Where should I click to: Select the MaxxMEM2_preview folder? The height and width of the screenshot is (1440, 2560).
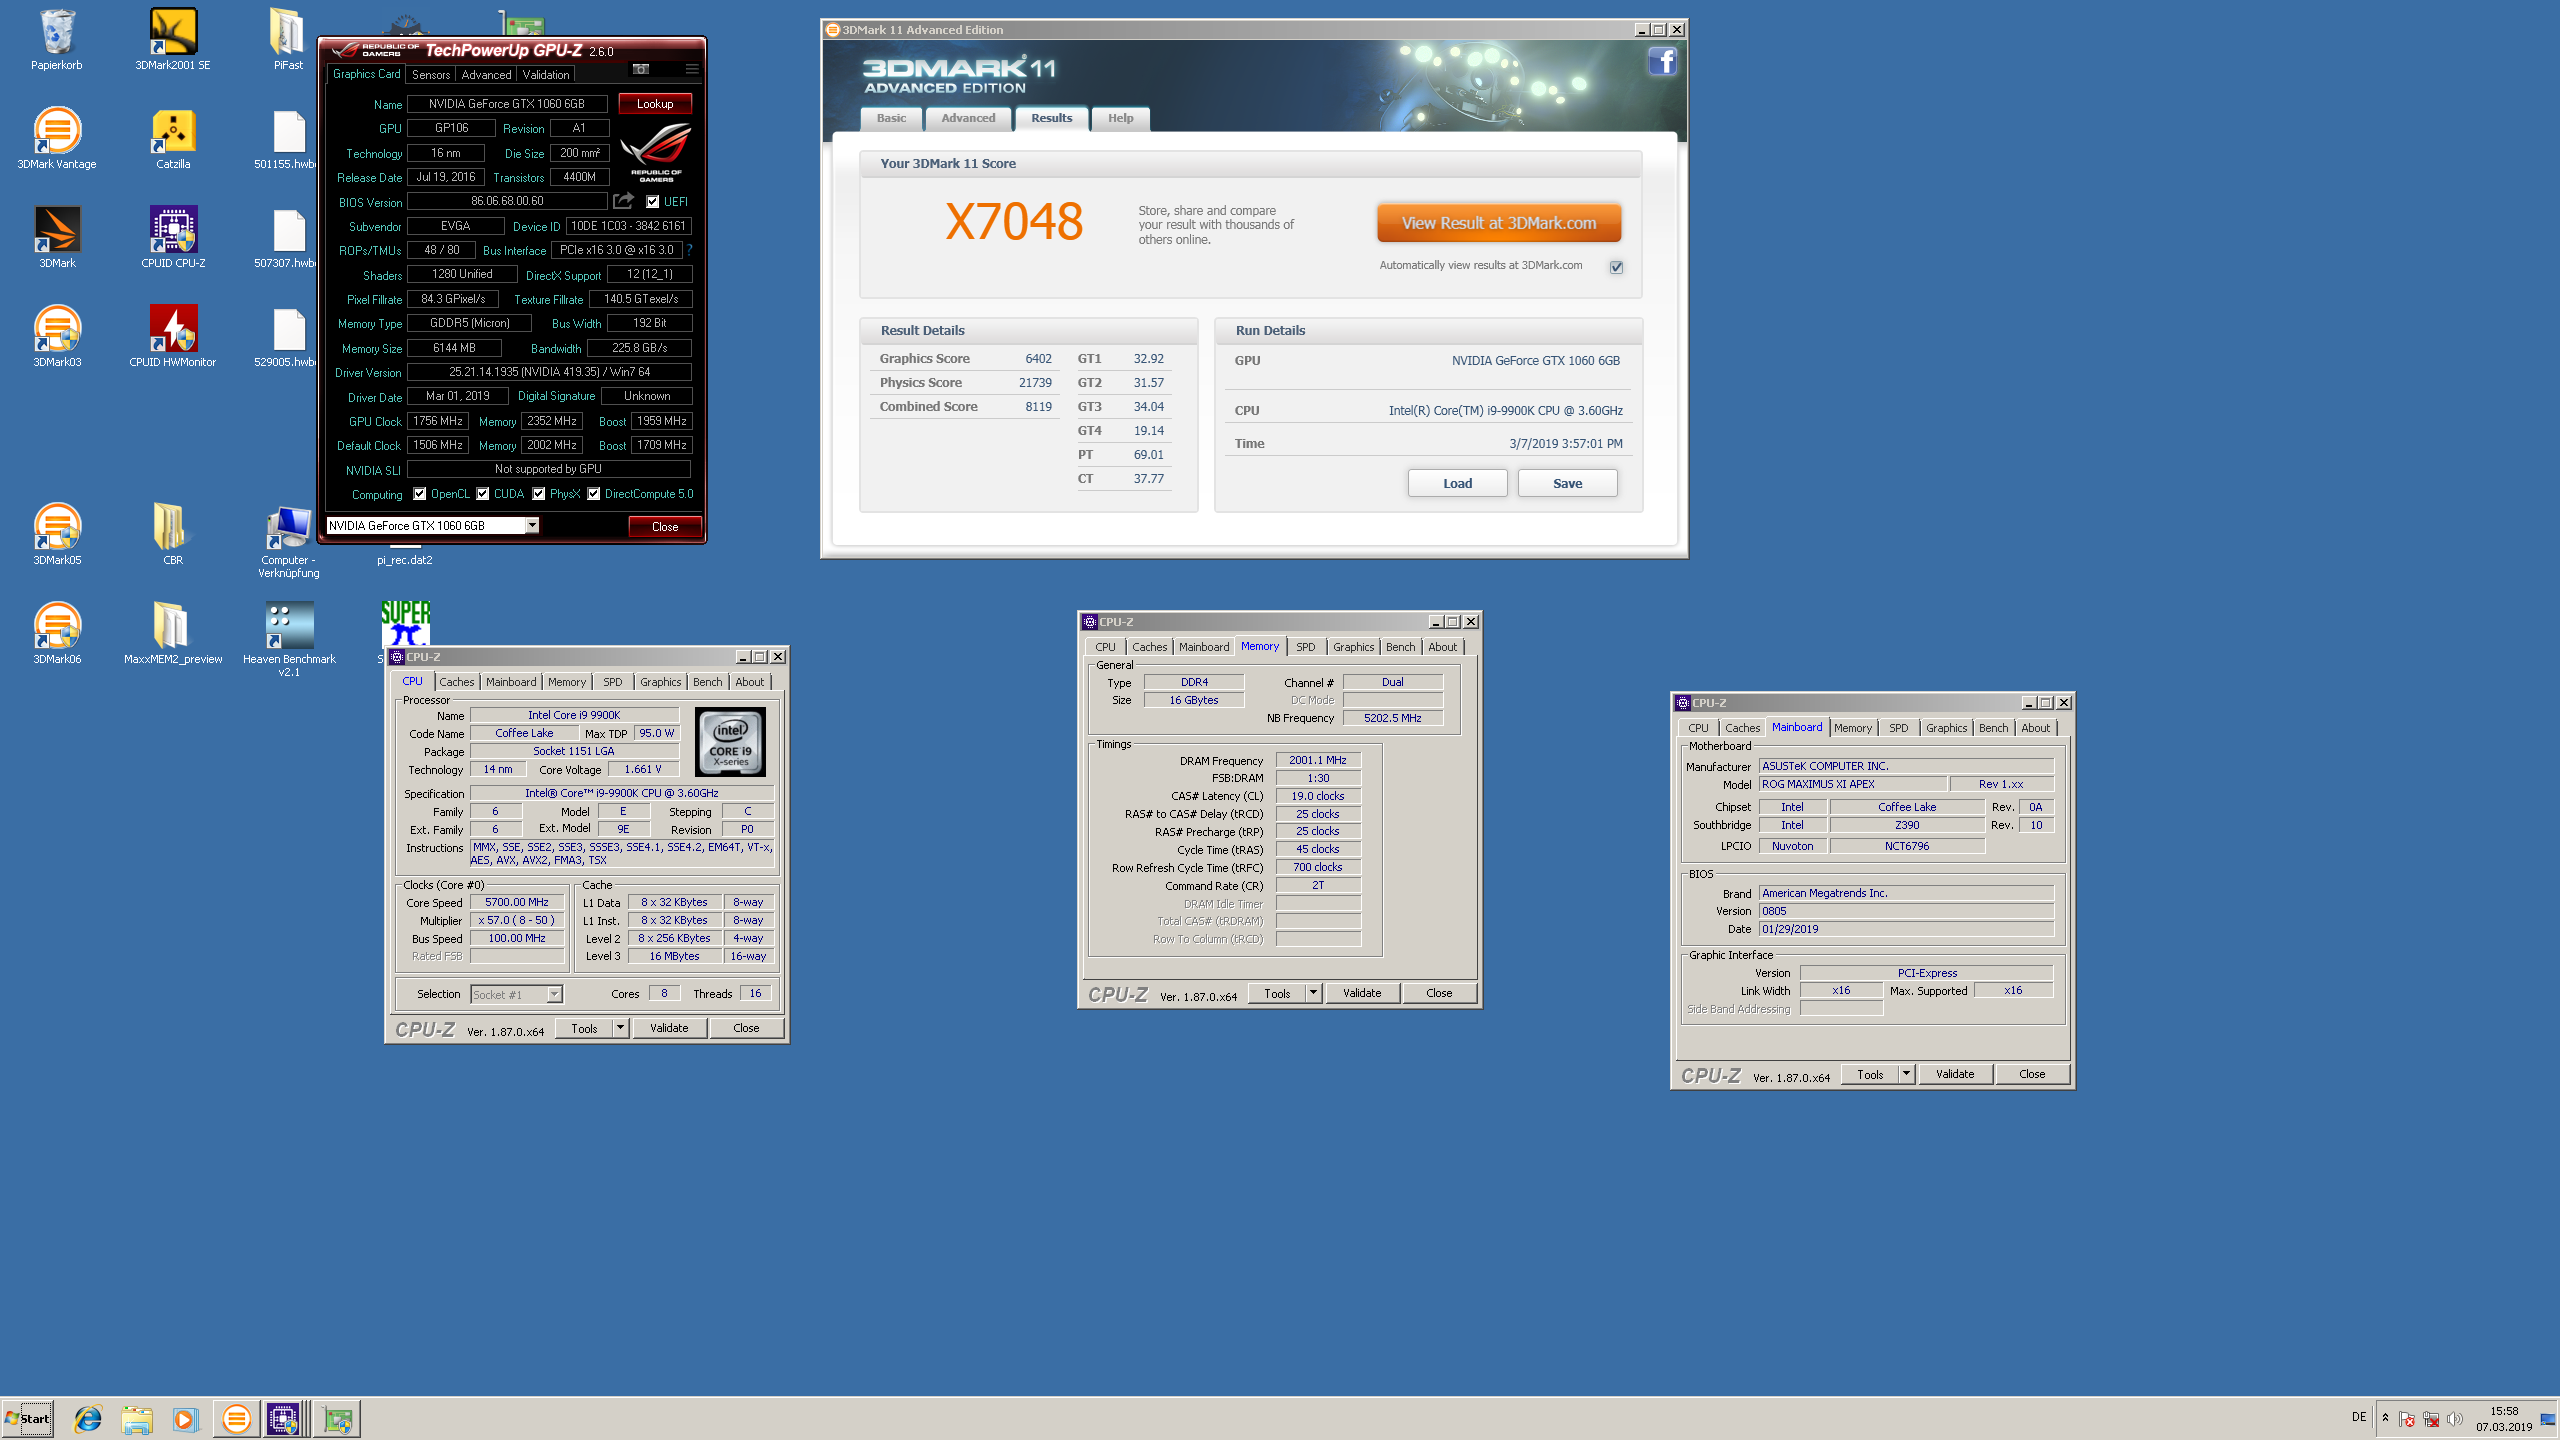173,633
